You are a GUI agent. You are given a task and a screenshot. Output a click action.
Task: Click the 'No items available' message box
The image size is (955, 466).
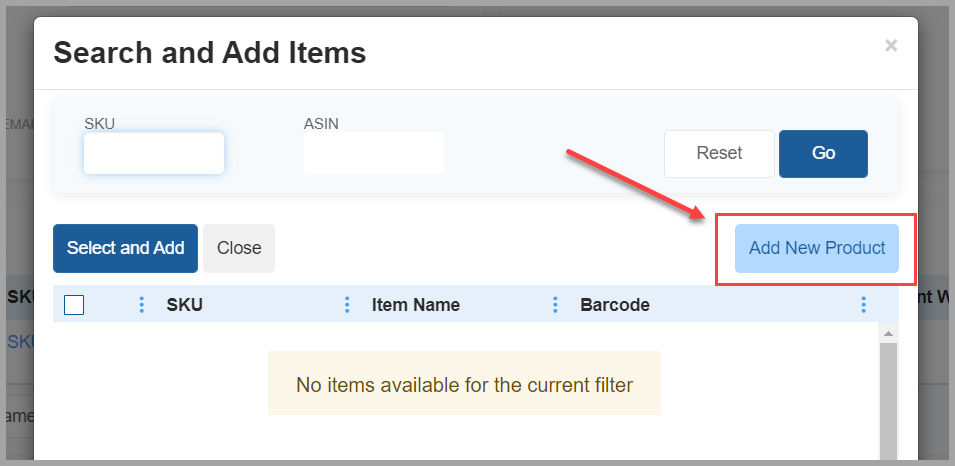[464, 383]
